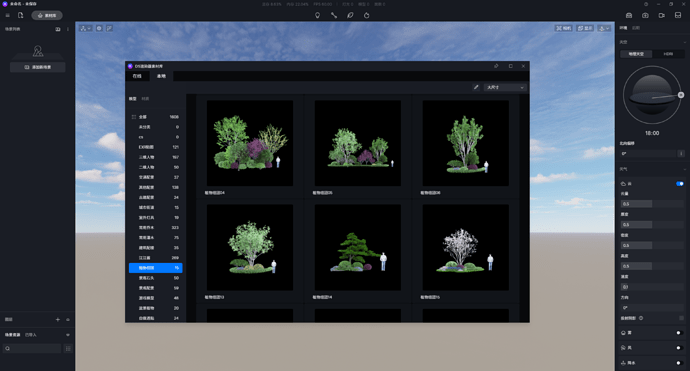
Task: Switch to environment tab in right panel
Action: tap(624, 28)
